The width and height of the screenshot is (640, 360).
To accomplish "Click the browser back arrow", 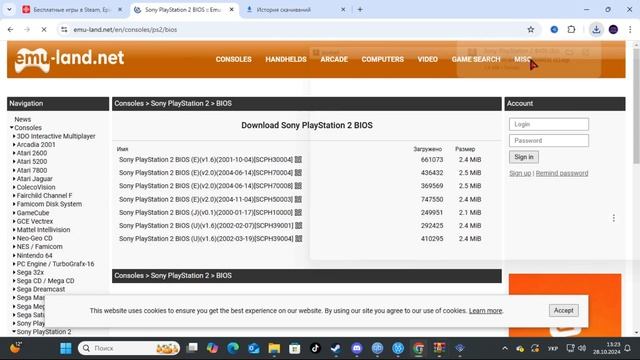I will coord(11,29).
